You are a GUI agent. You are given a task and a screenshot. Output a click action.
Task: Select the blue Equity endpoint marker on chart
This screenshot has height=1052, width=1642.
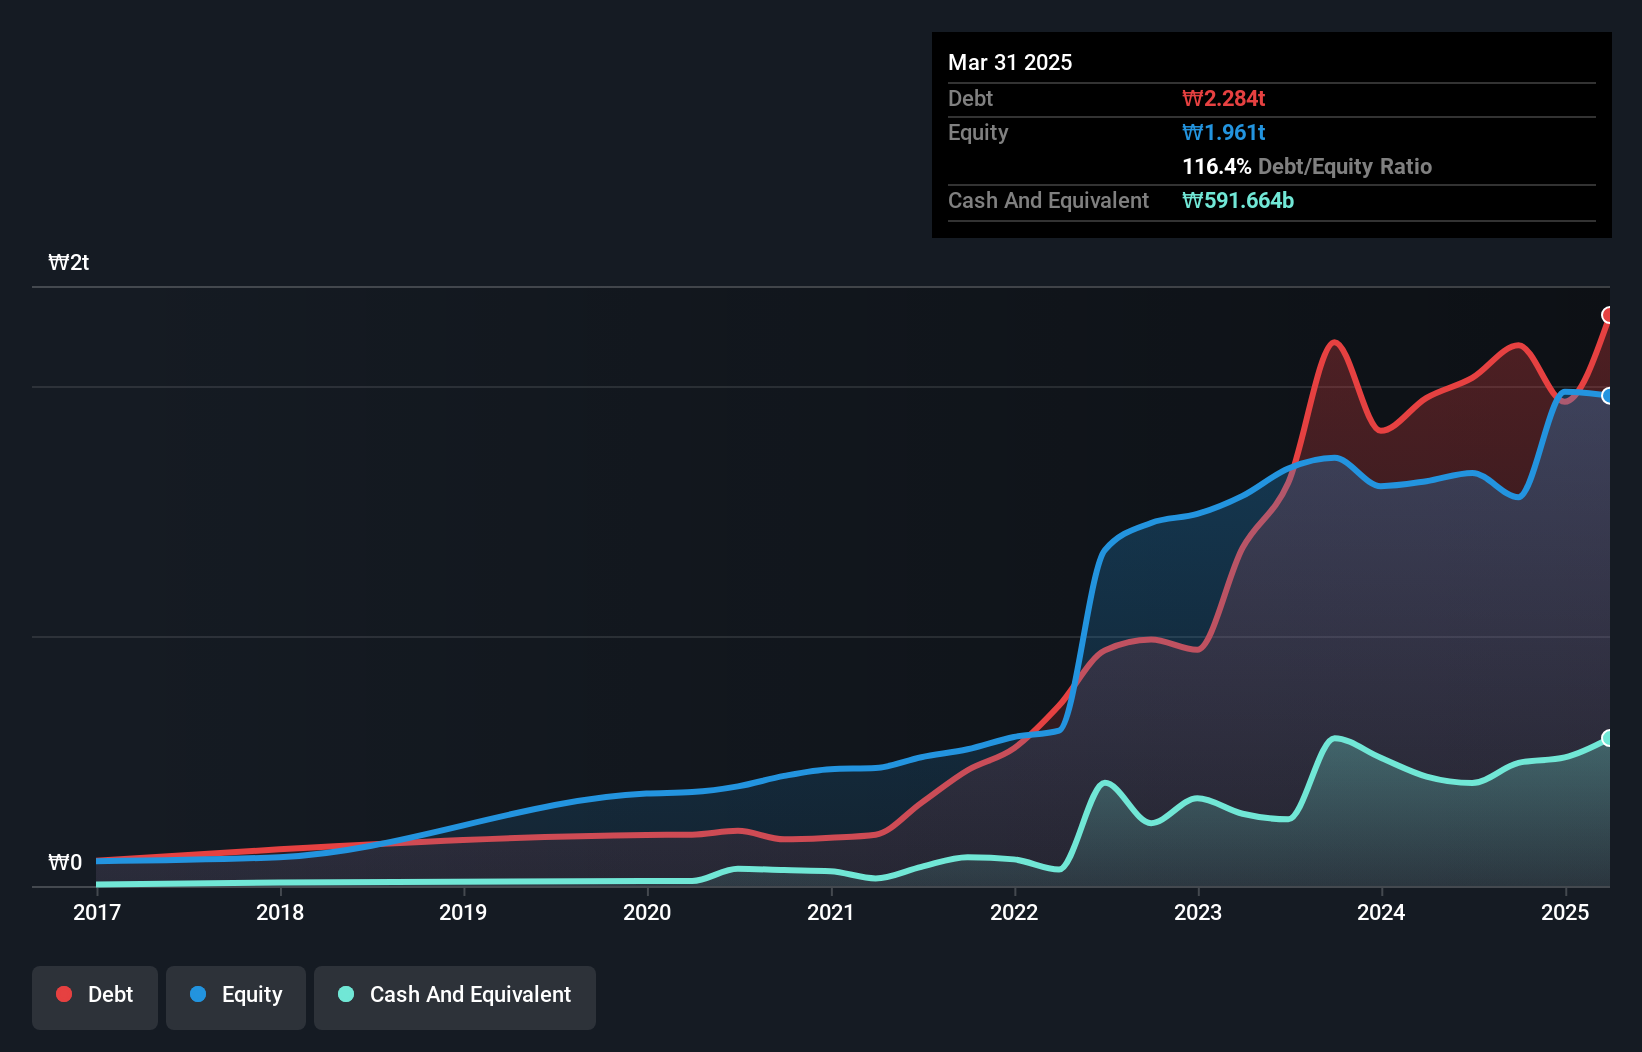click(x=1609, y=396)
